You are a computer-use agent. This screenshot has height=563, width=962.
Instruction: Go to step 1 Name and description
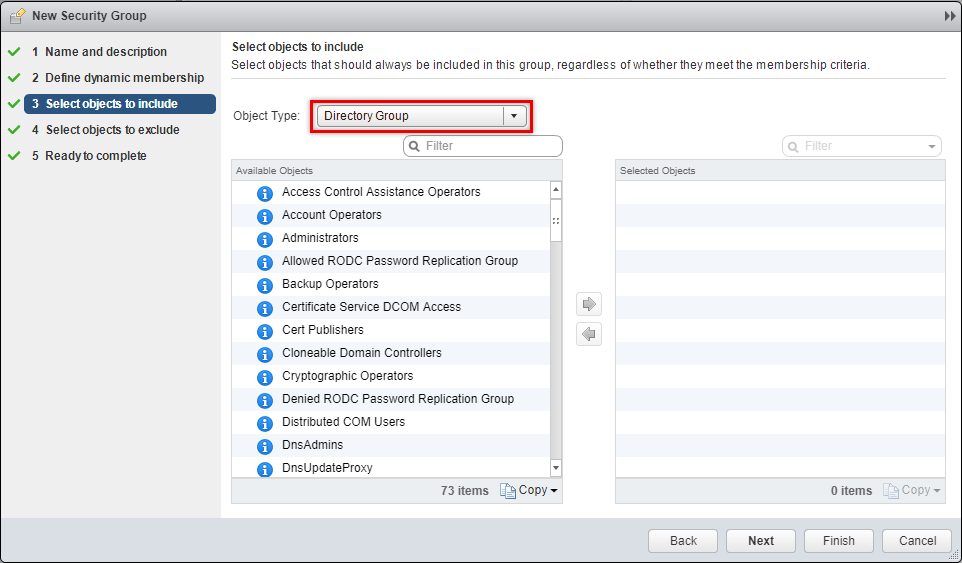coord(105,52)
